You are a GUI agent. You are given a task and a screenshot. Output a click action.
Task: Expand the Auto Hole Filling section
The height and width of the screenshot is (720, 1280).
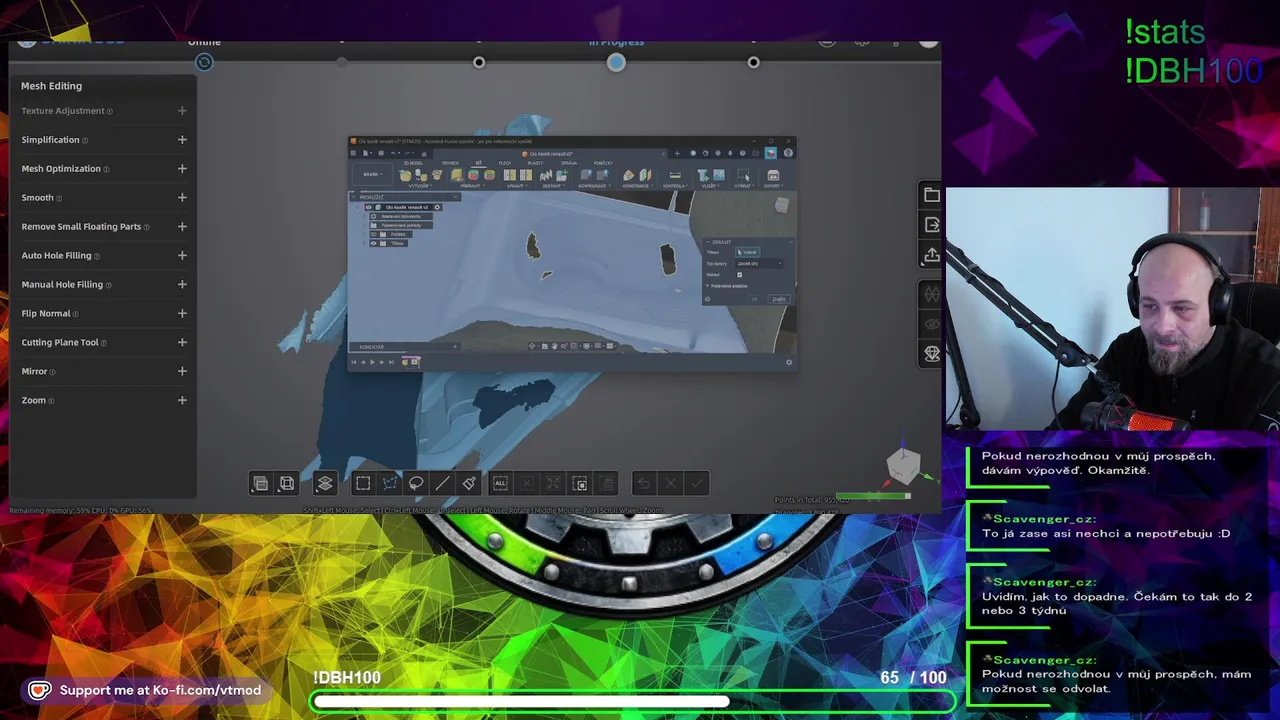[182, 256]
